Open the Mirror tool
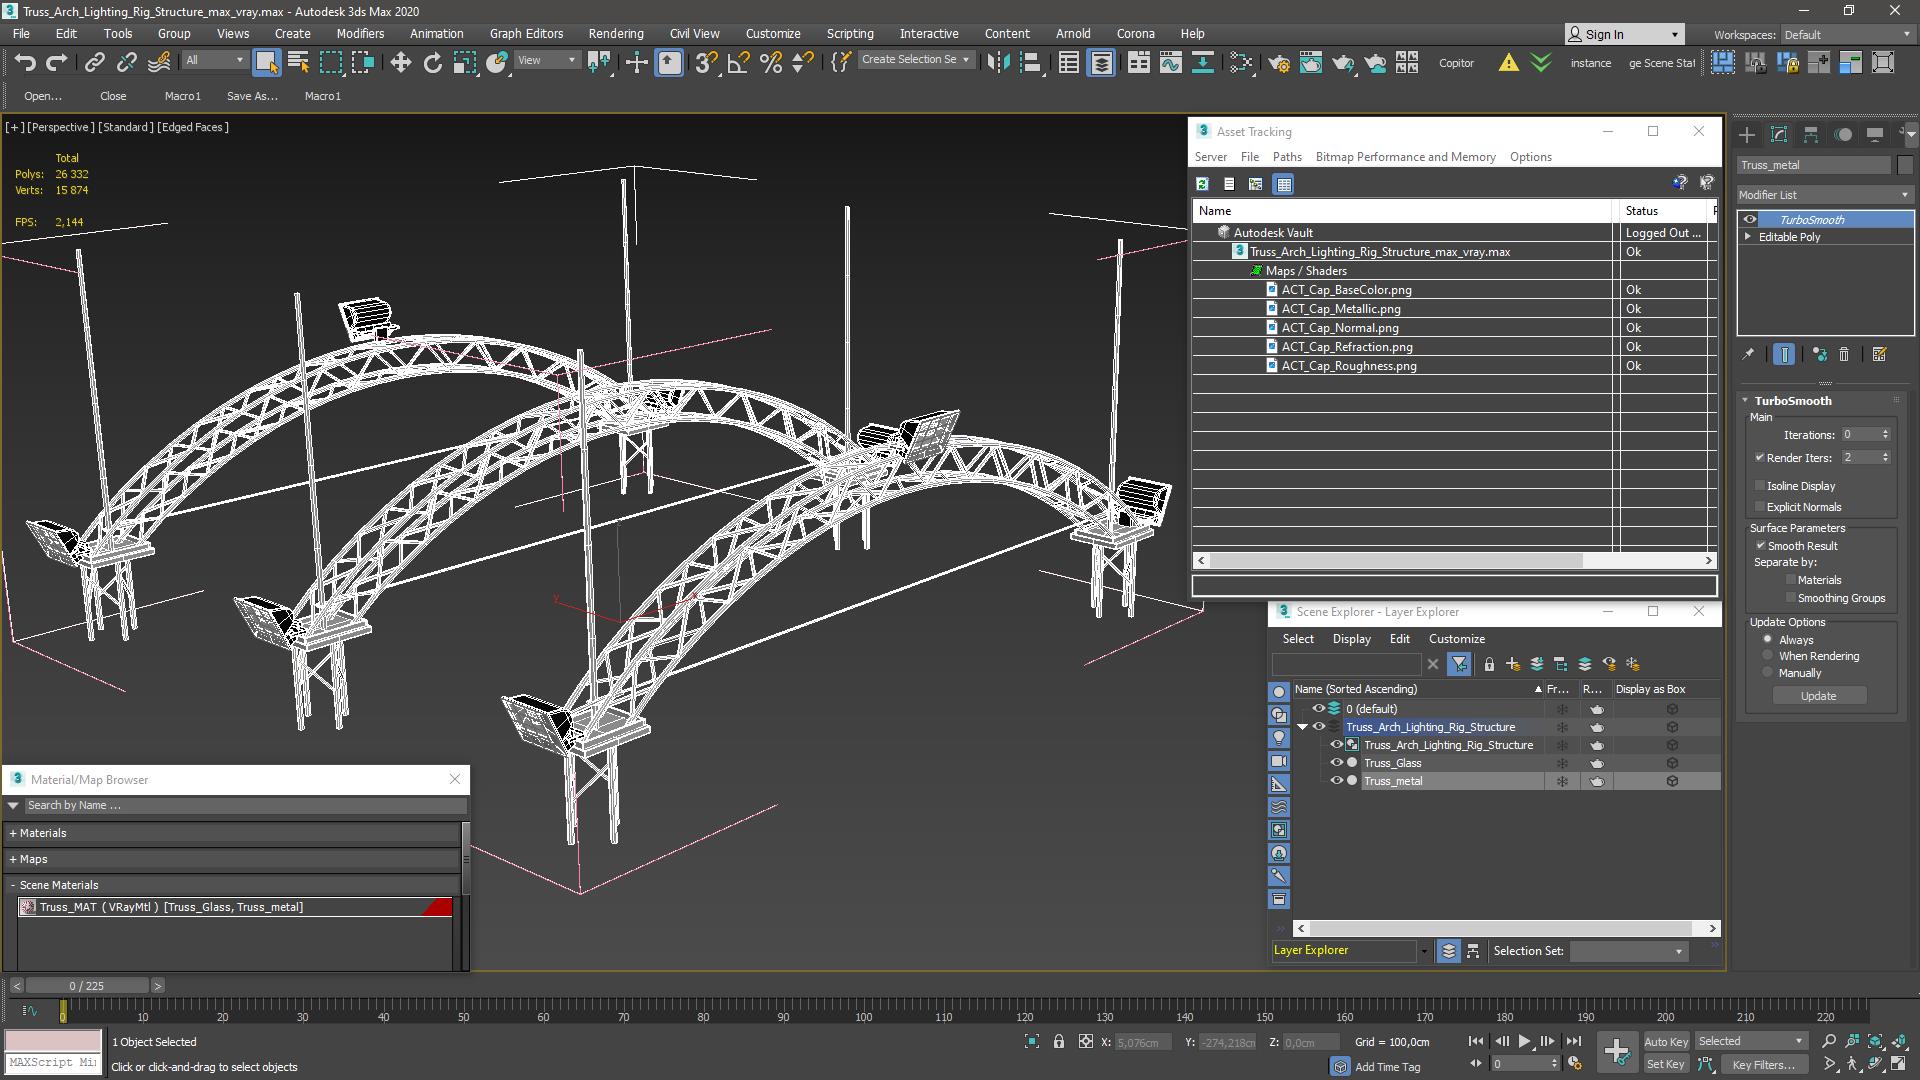The width and height of the screenshot is (1920, 1080). [x=997, y=63]
